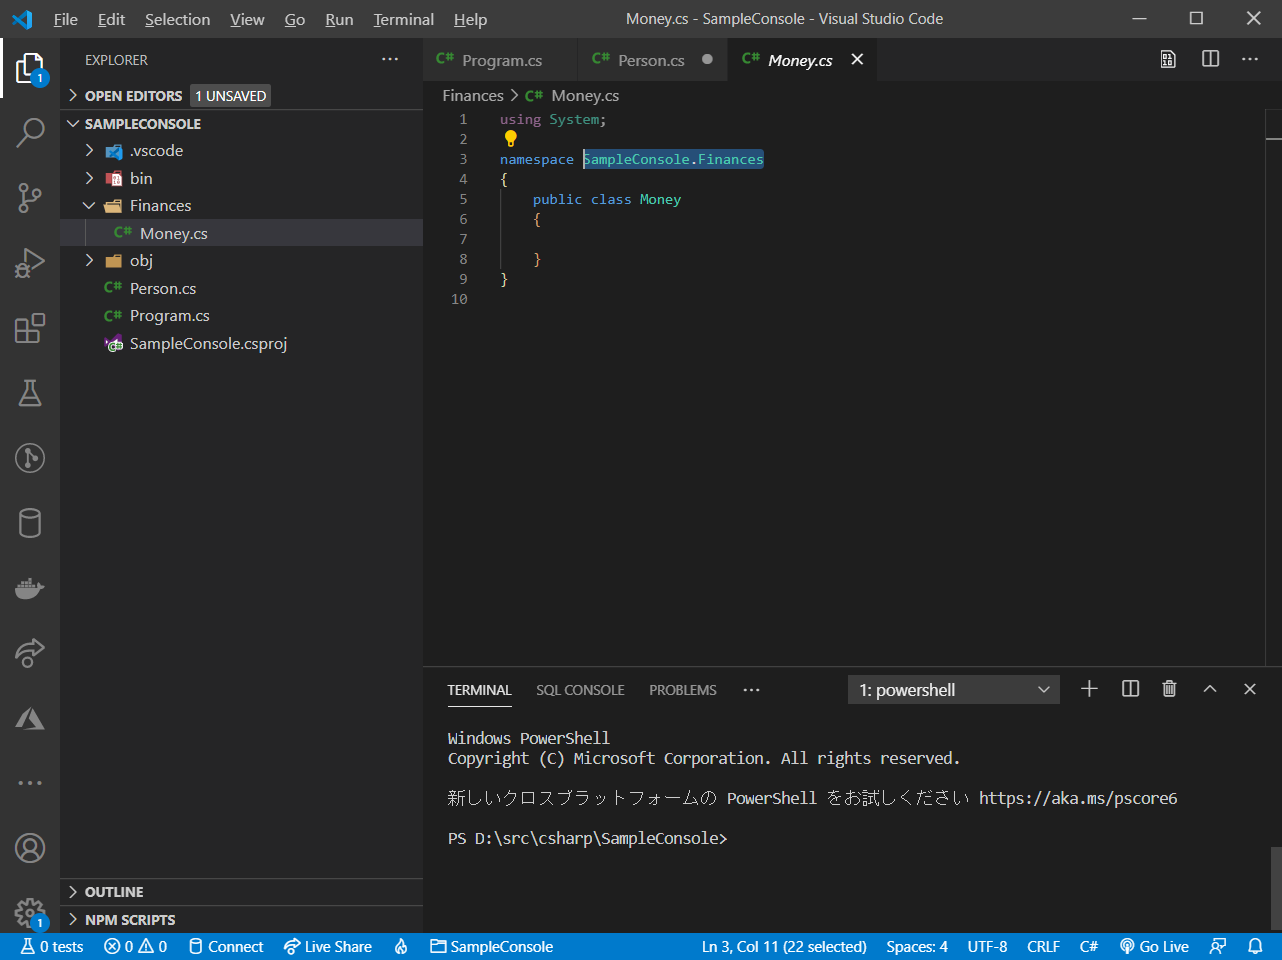Open the powershell terminal selector dropdown
The image size is (1282, 960).
coord(954,690)
